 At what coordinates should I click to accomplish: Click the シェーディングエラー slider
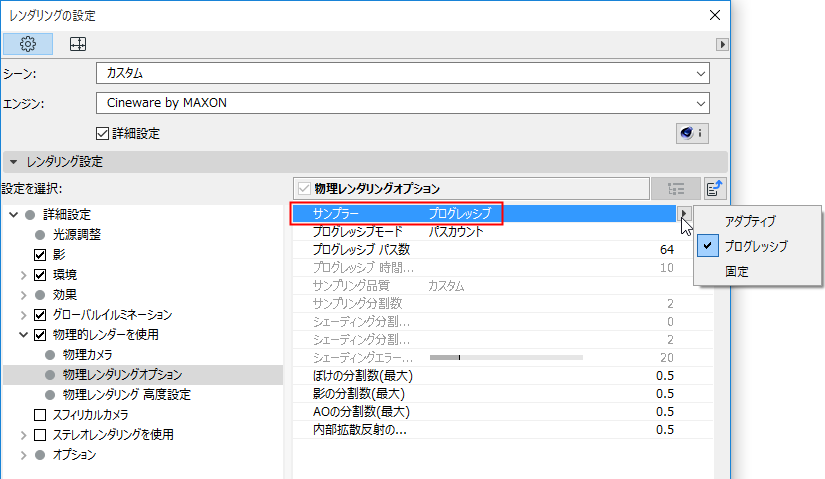(506, 357)
